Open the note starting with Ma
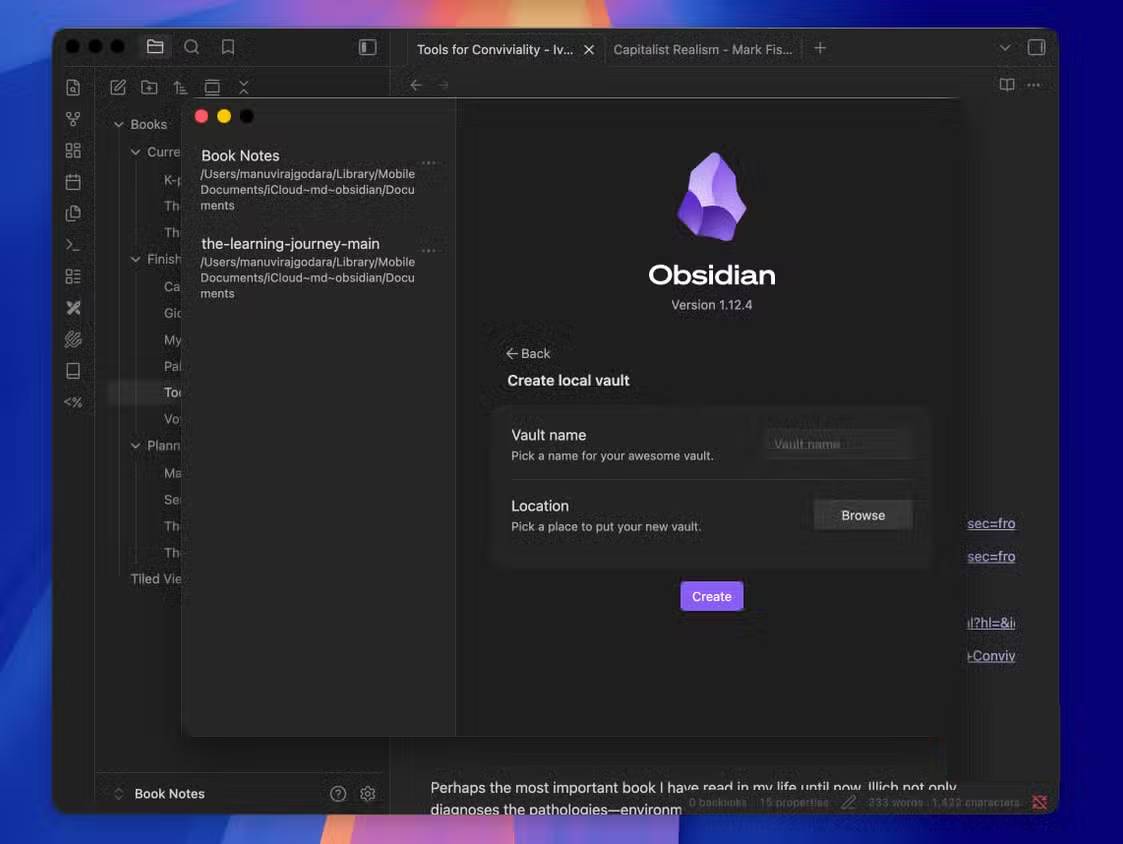 (x=172, y=473)
